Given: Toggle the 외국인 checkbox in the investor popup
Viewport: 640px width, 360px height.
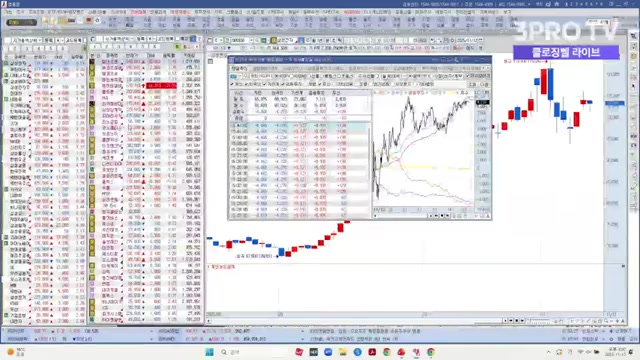Looking at the screenshot, I should pos(247,84).
